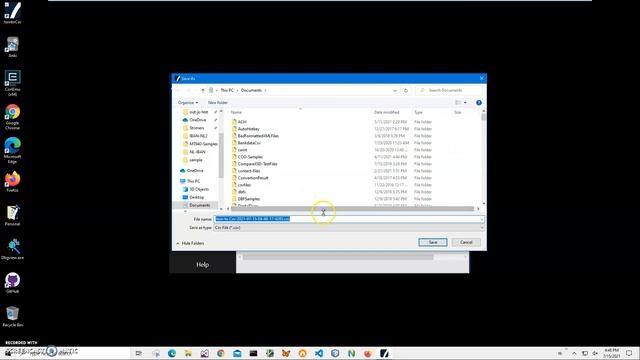Refresh the Documents folder listing

406,90
